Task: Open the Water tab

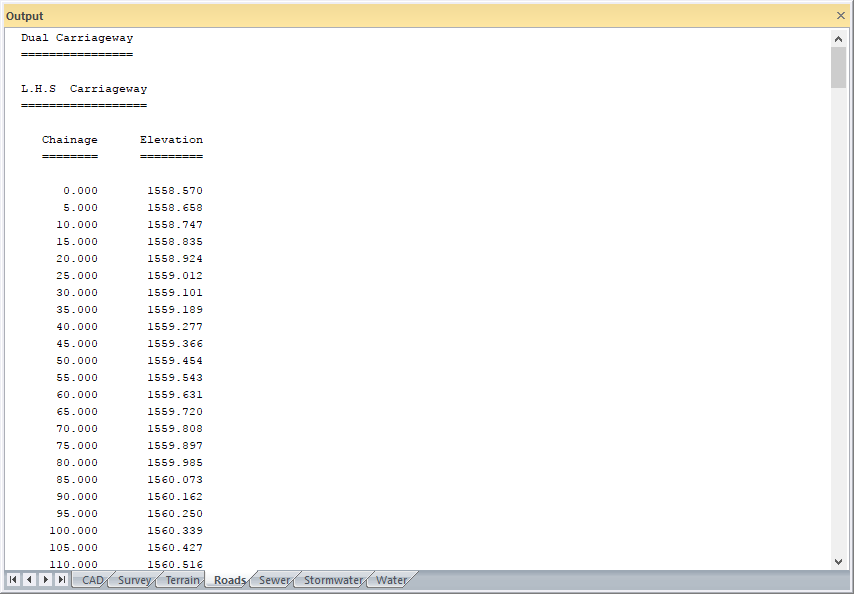Action: point(391,580)
